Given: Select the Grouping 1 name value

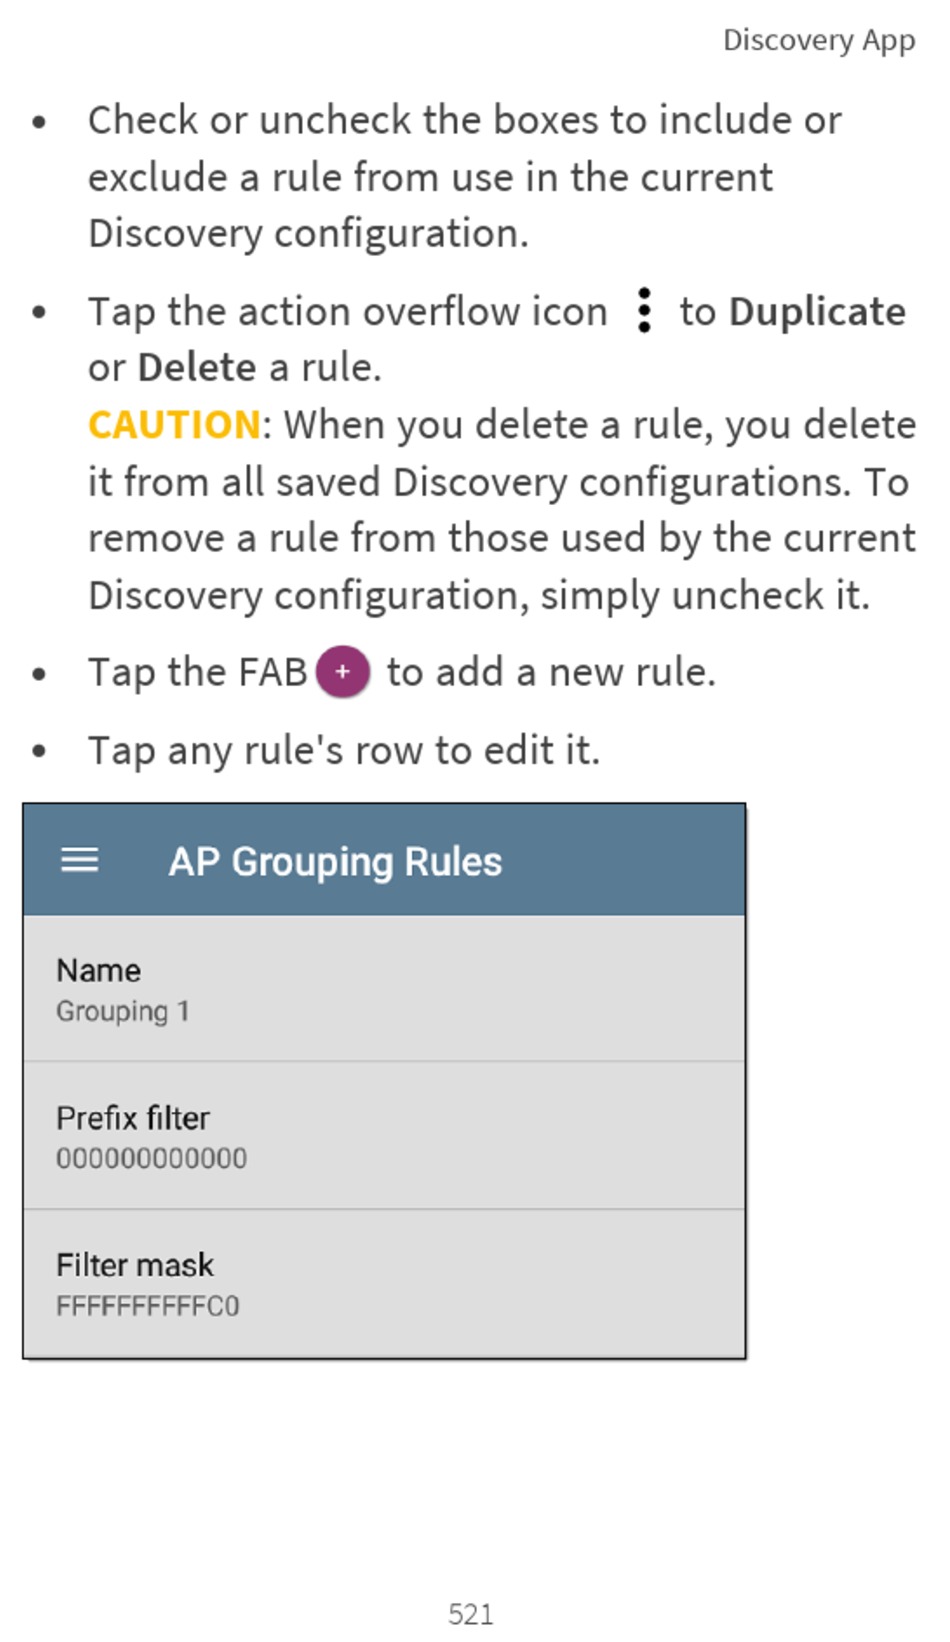Looking at the screenshot, I should coord(122,1011).
